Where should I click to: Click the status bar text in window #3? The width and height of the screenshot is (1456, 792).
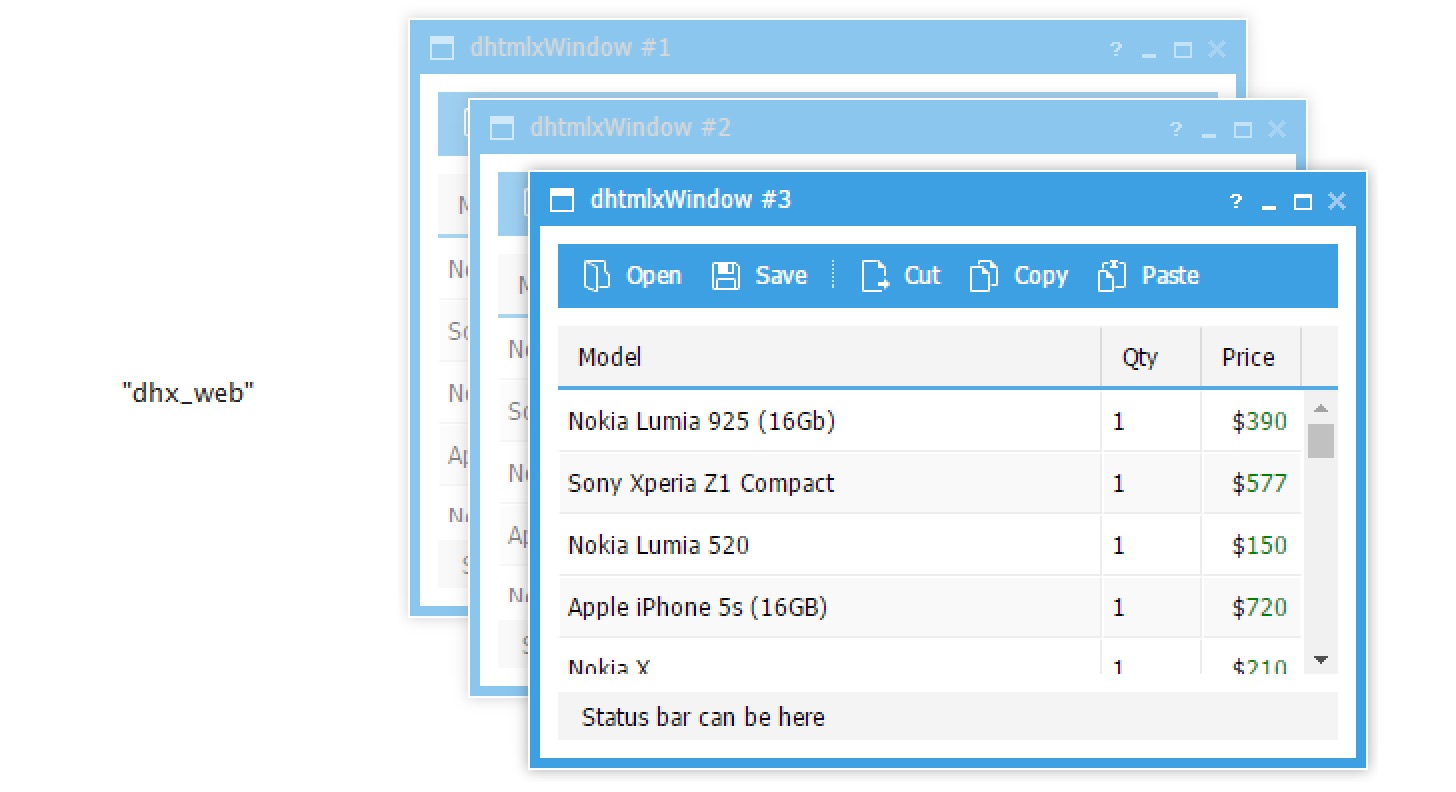tap(703, 717)
